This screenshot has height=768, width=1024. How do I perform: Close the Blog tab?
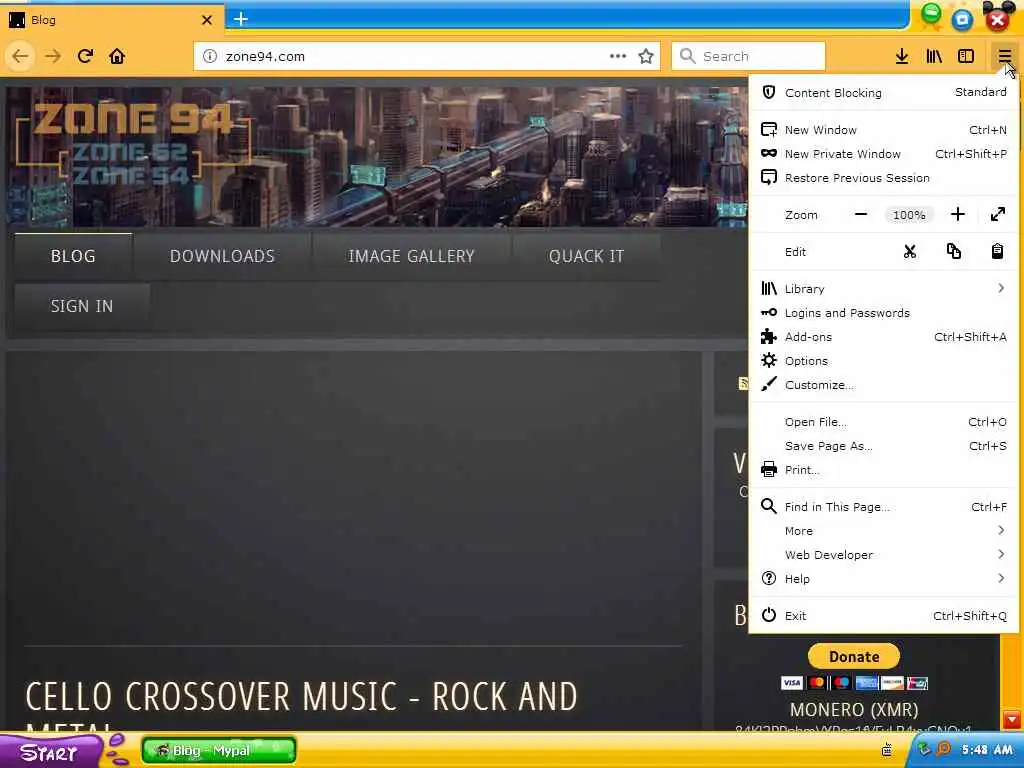(x=207, y=20)
